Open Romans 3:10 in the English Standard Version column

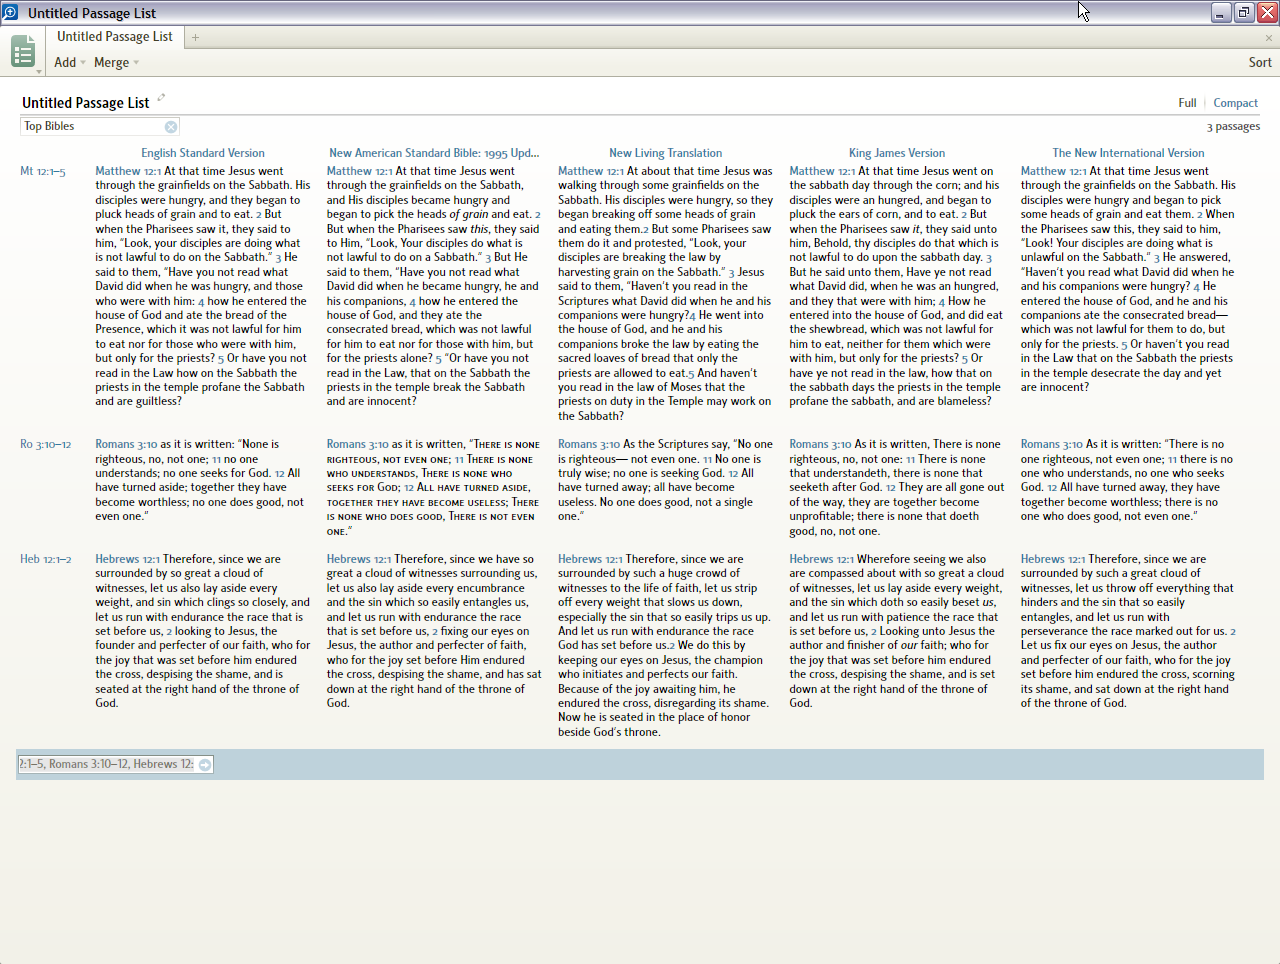point(126,444)
